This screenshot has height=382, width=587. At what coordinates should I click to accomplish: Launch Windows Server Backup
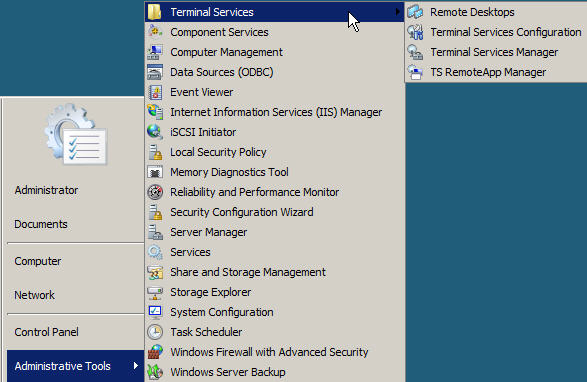[274, 372]
